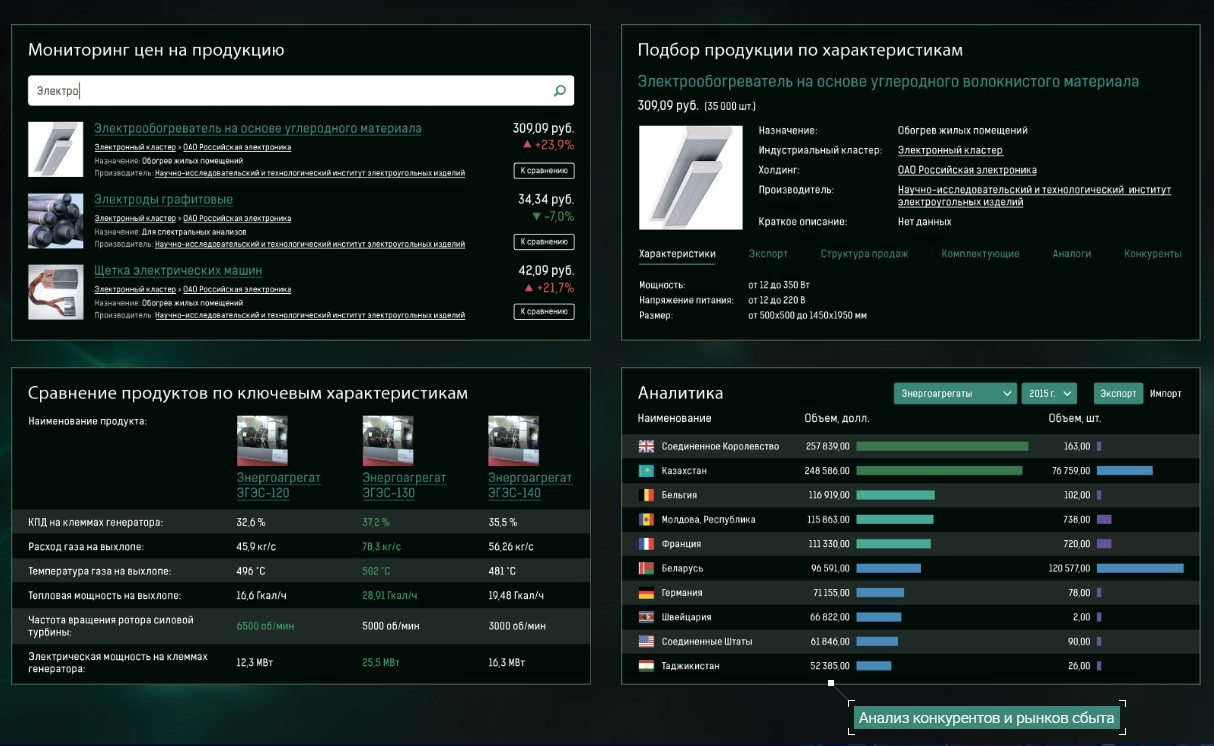Viewport: 1214px width, 746px height.
Task: Click the Kazakhstan green volume bar
Action: [939, 471]
